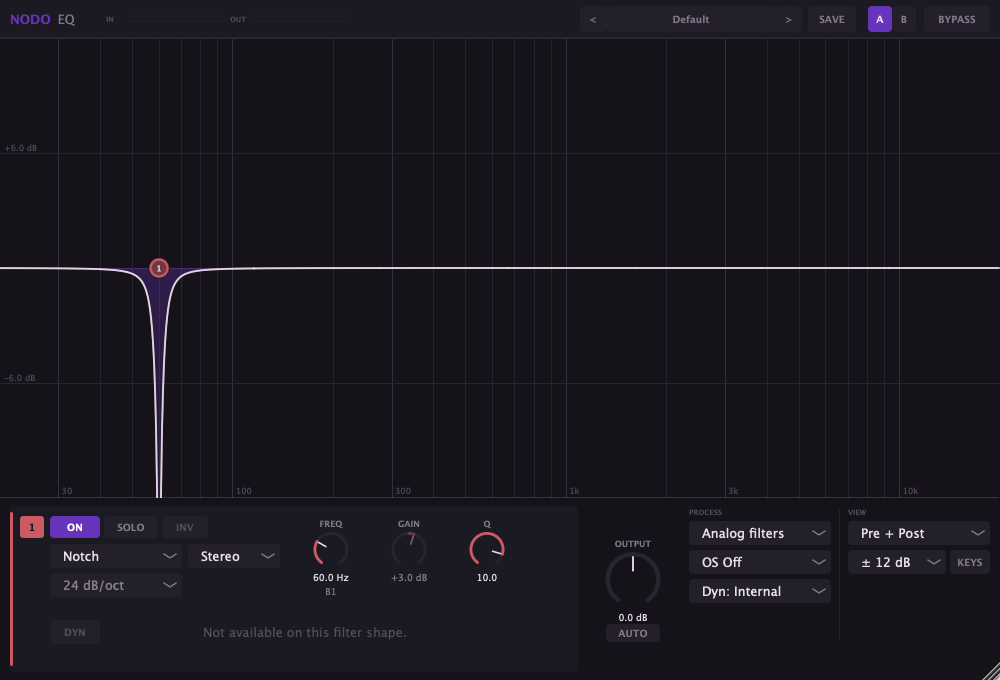Image resolution: width=1000 pixels, height=680 pixels.
Task: Click the 300 frequency axis label
Action: click(x=403, y=491)
